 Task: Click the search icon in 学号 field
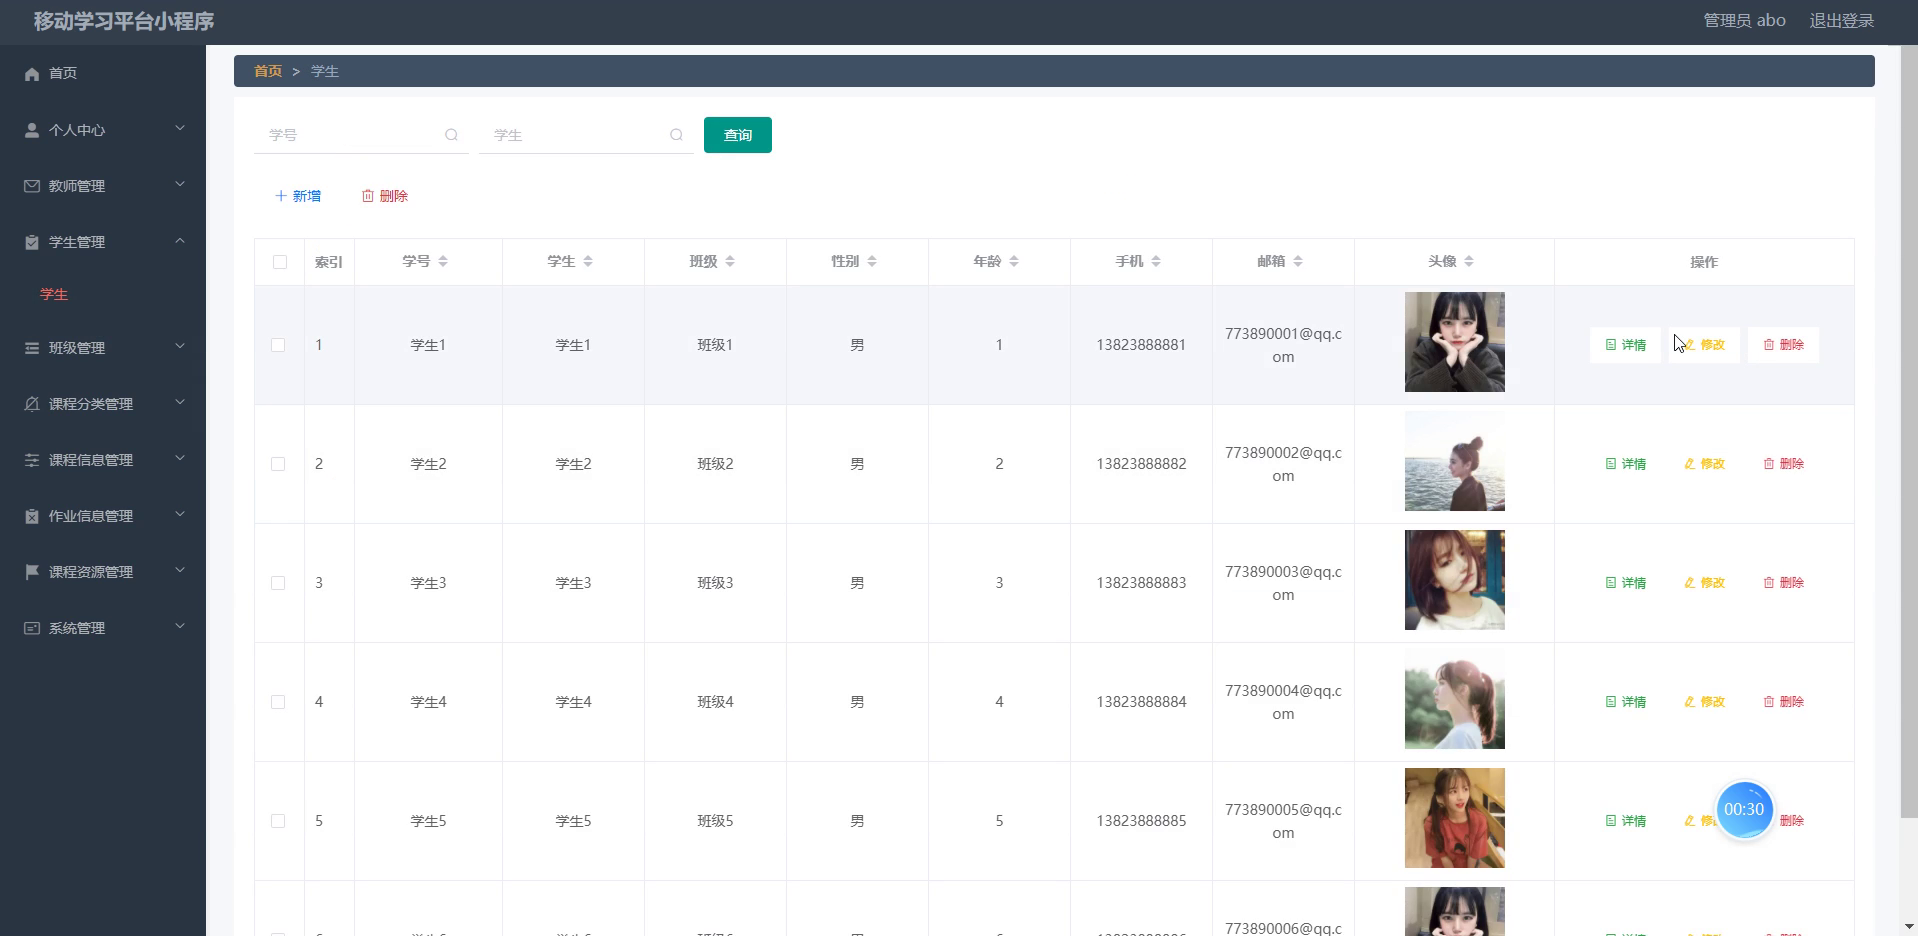pyautogui.click(x=452, y=135)
